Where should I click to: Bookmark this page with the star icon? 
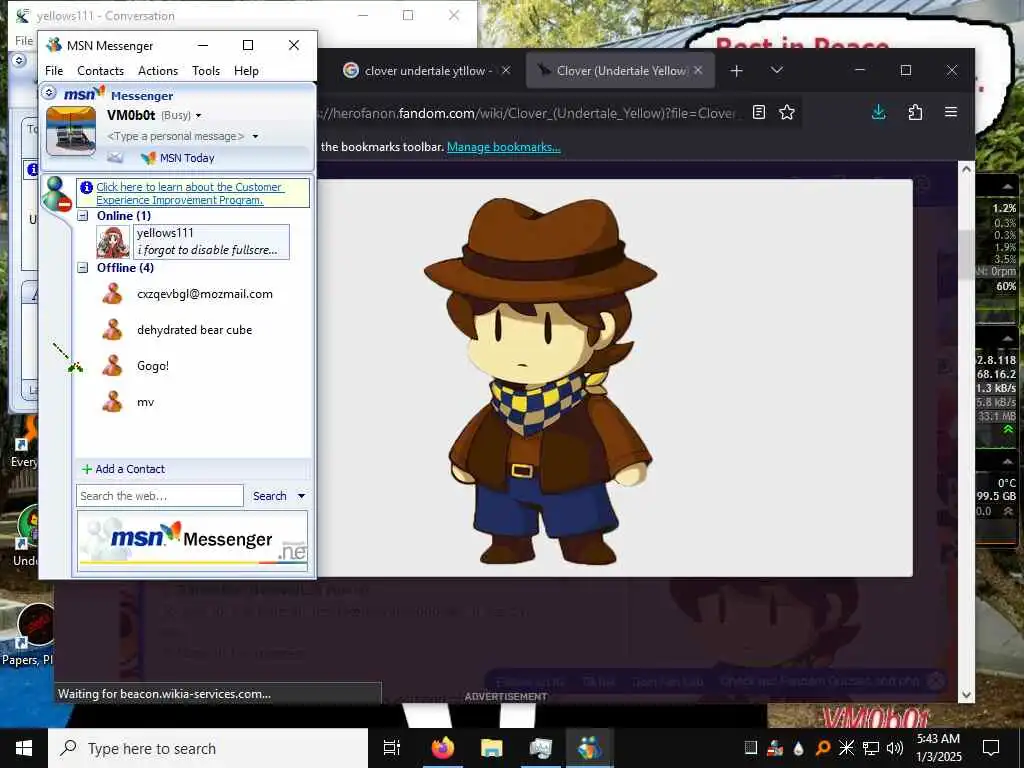pos(787,112)
